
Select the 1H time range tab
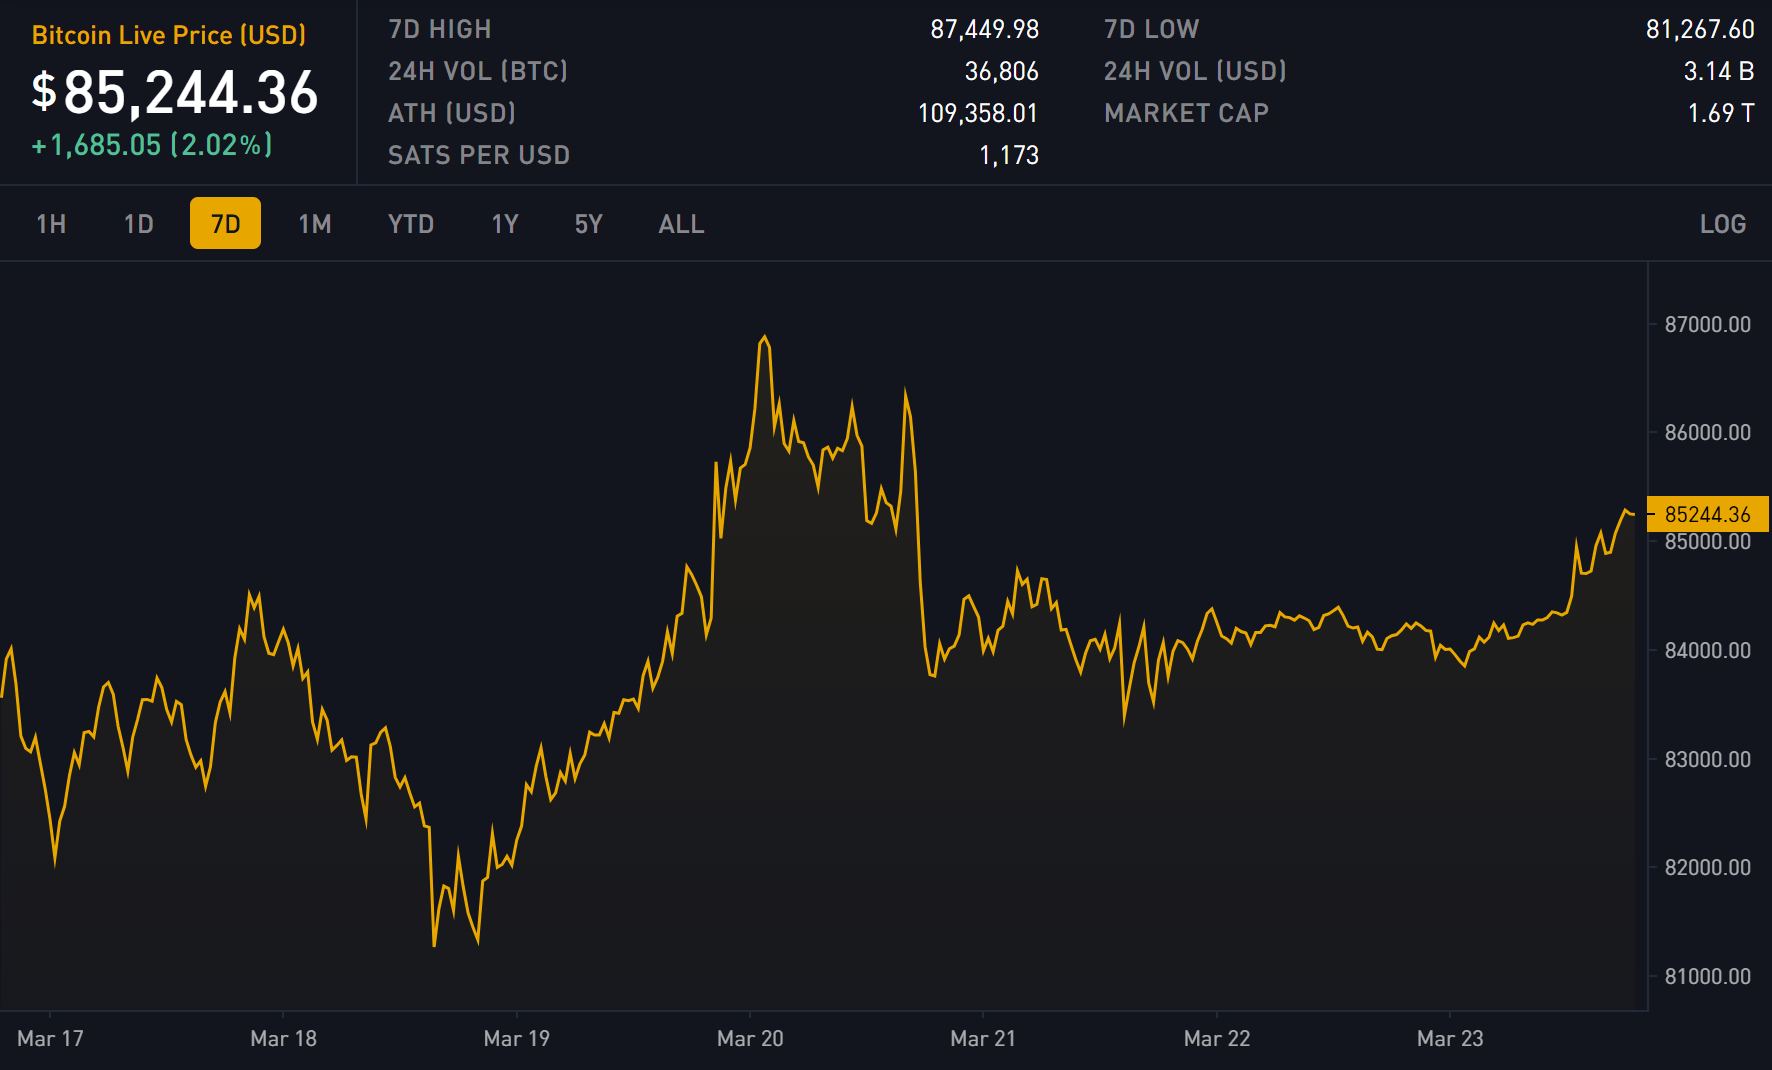tap(51, 224)
